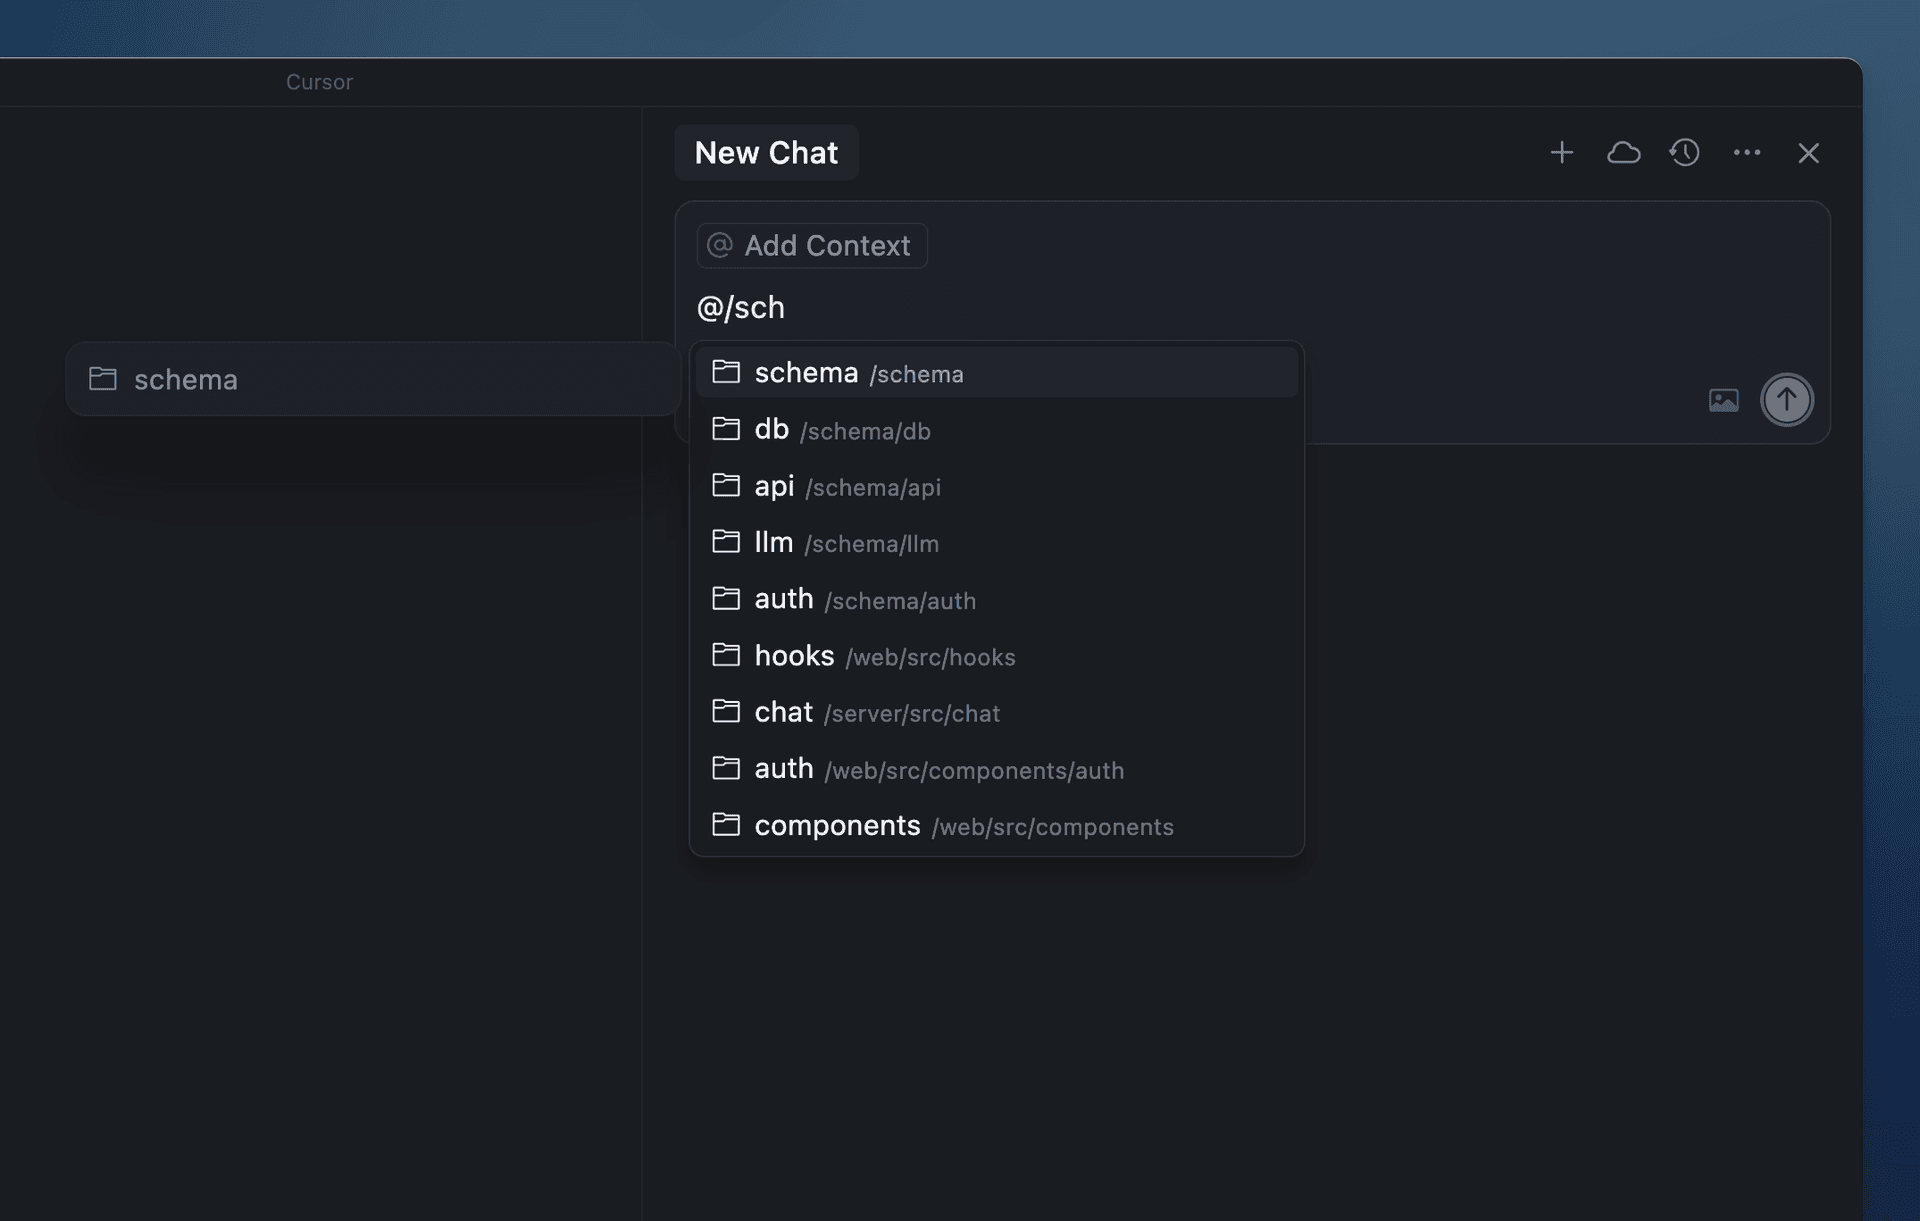The height and width of the screenshot is (1221, 1920).
Task: Click the New Chat tab label
Action: point(766,152)
